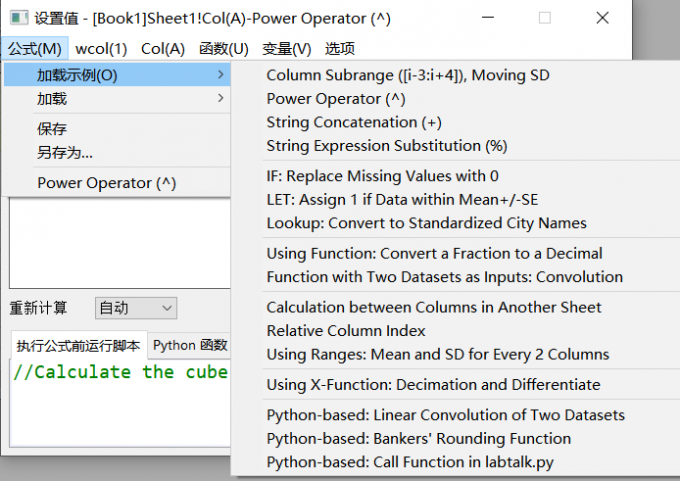Choose 另存为... from the formula menu

117,153
